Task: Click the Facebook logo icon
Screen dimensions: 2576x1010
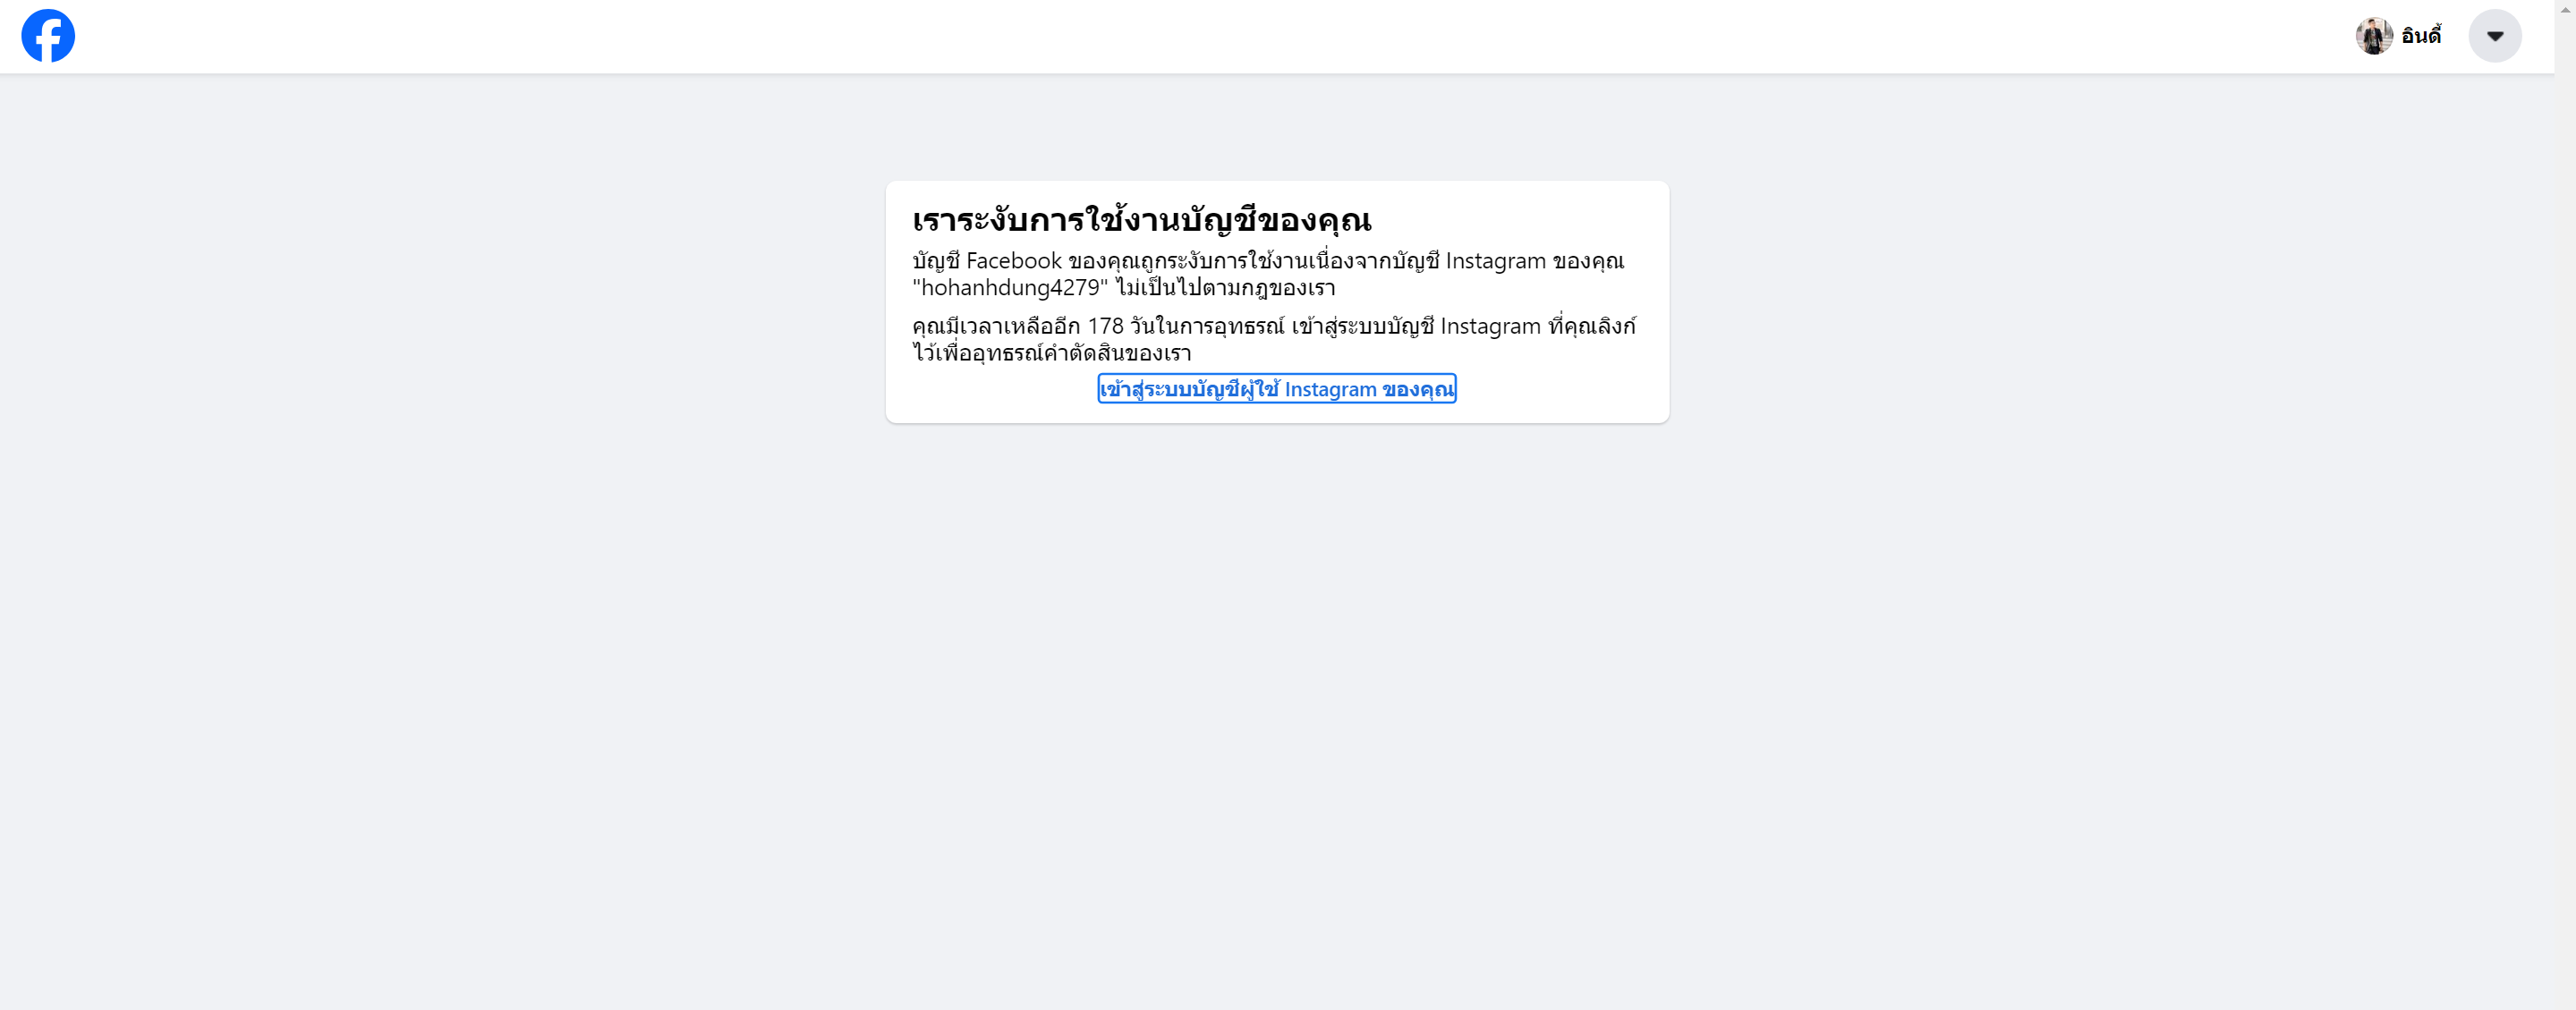Action: (48, 36)
